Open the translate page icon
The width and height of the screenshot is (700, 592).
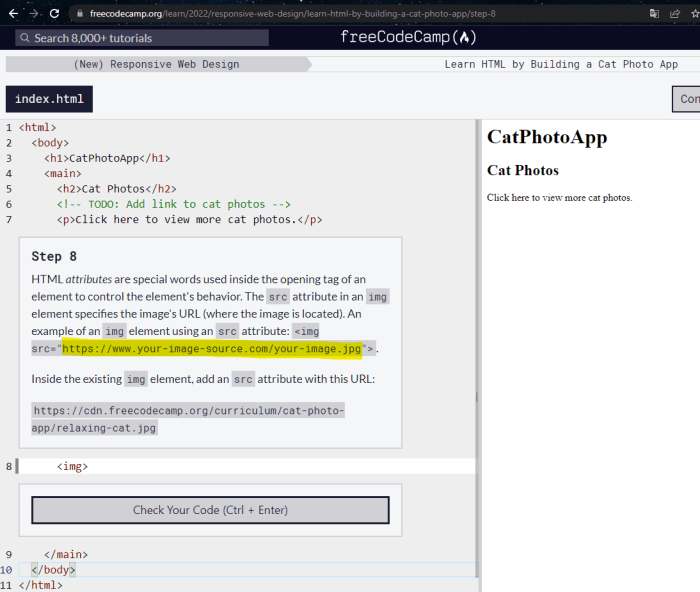tap(654, 14)
